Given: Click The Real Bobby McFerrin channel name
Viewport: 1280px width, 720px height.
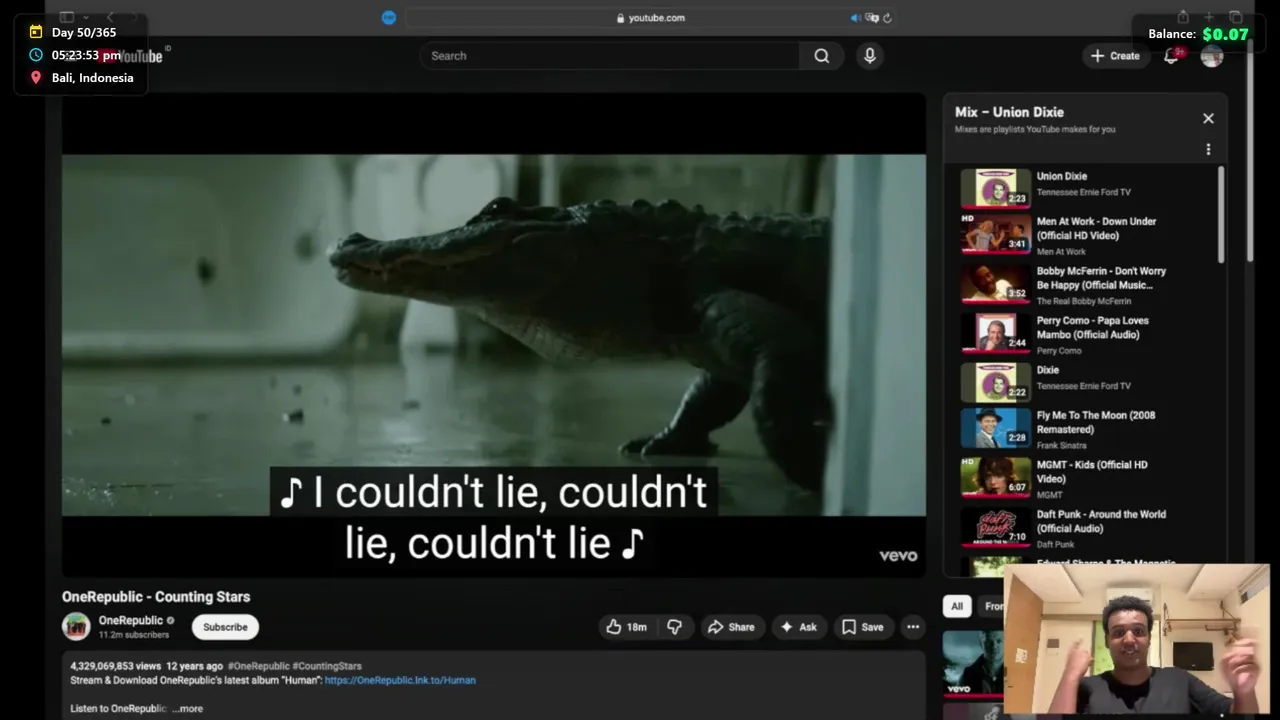Looking at the screenshot, I should pyautogui.click(x=1083, y=301).
